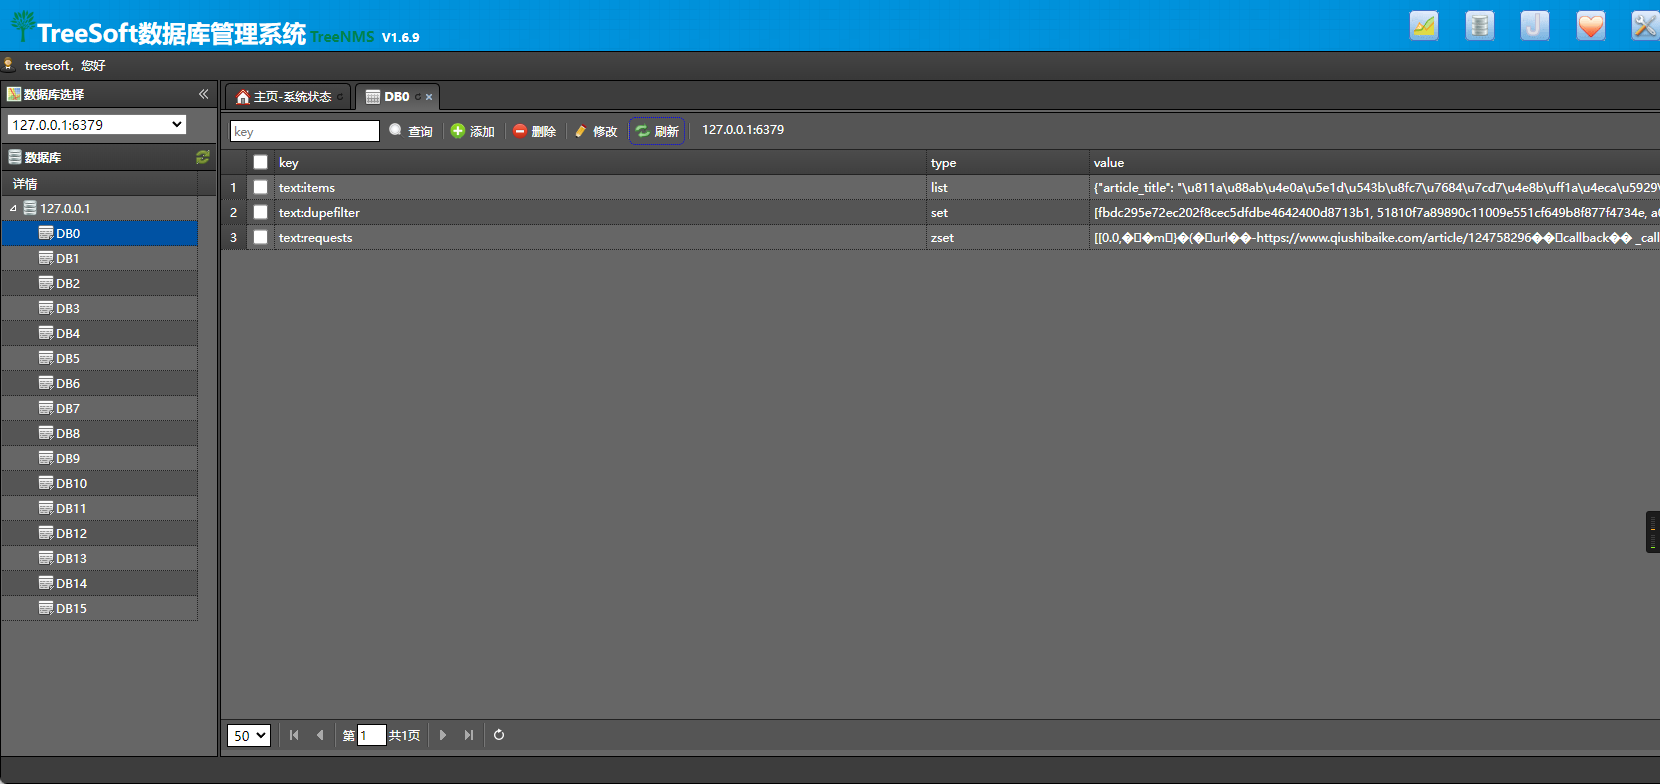1660x784 pixels.
Task: Select the text:requests key cell
Action: tap(600, 237)
